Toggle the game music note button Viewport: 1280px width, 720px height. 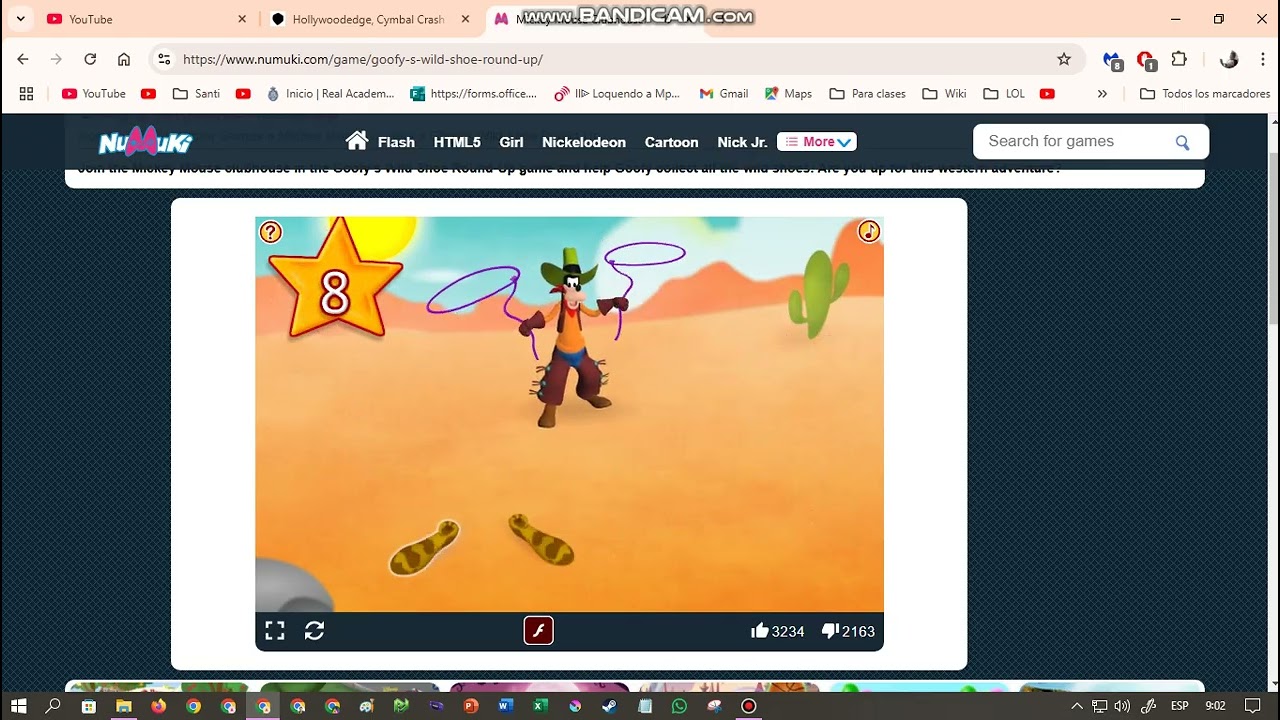pos(869,231)
